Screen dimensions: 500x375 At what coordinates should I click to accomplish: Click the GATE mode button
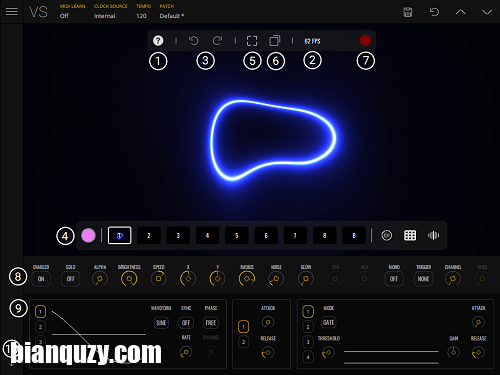click(328, 322)
